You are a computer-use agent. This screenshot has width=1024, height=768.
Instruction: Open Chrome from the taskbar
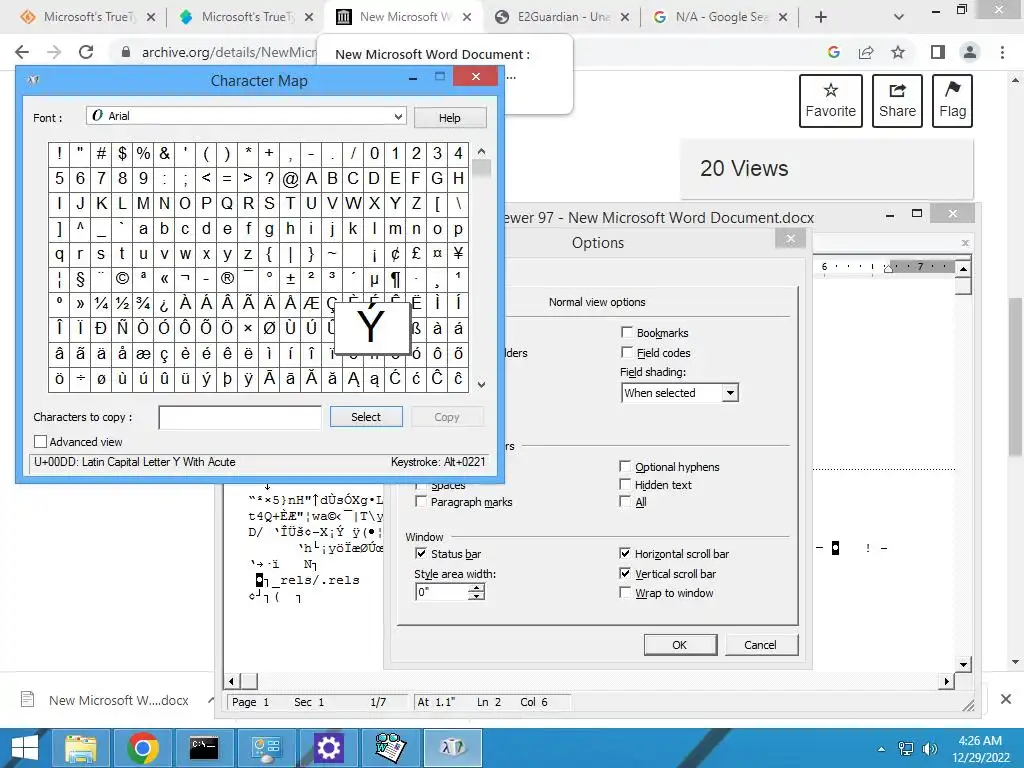[142, 748]
